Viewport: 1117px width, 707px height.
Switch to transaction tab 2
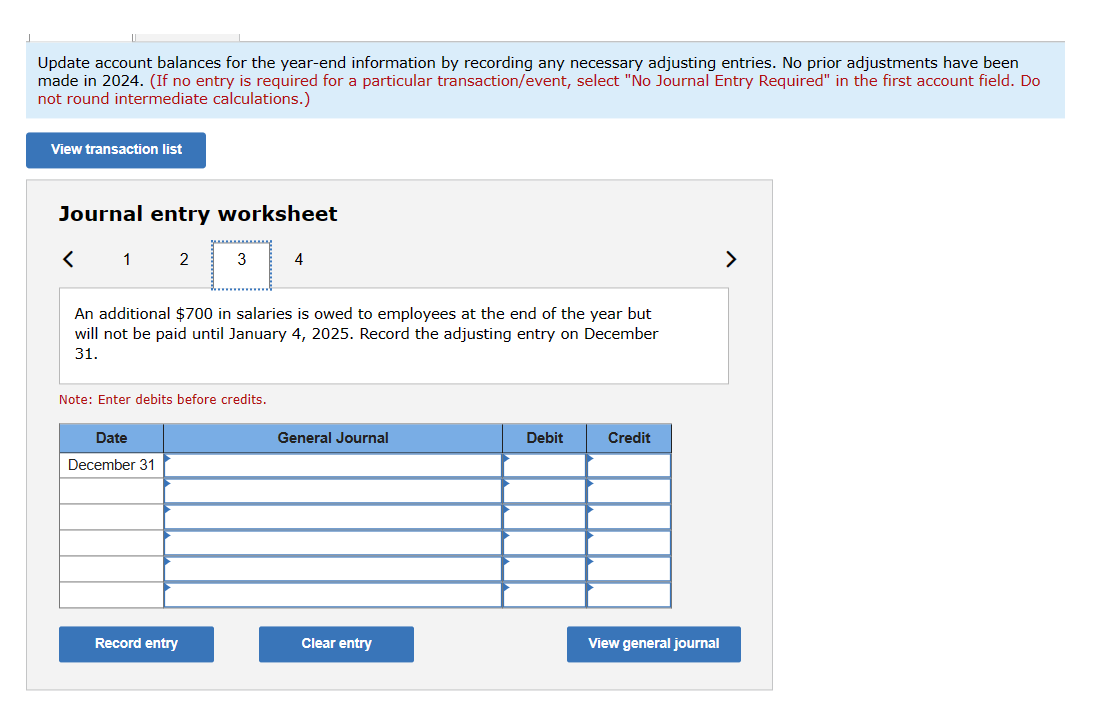pos(184,259)
